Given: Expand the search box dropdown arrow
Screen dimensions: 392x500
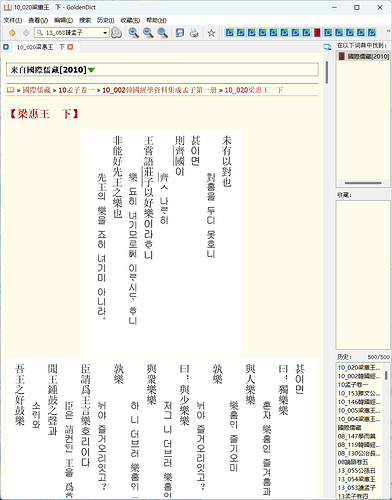Looking at the screenshot, I should click(105, 33).
